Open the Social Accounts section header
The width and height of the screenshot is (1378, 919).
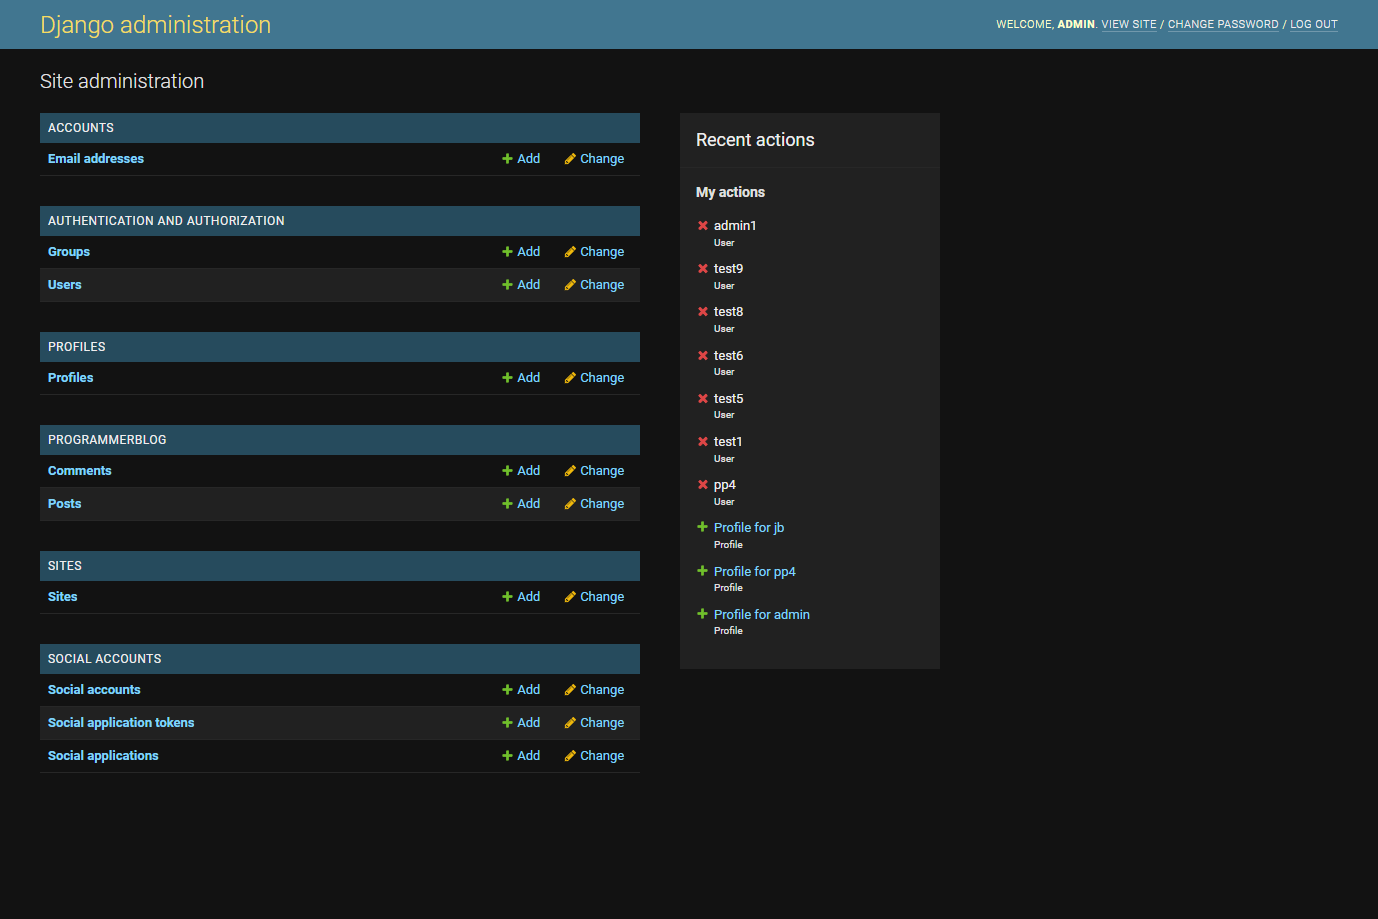coord(105,659)
